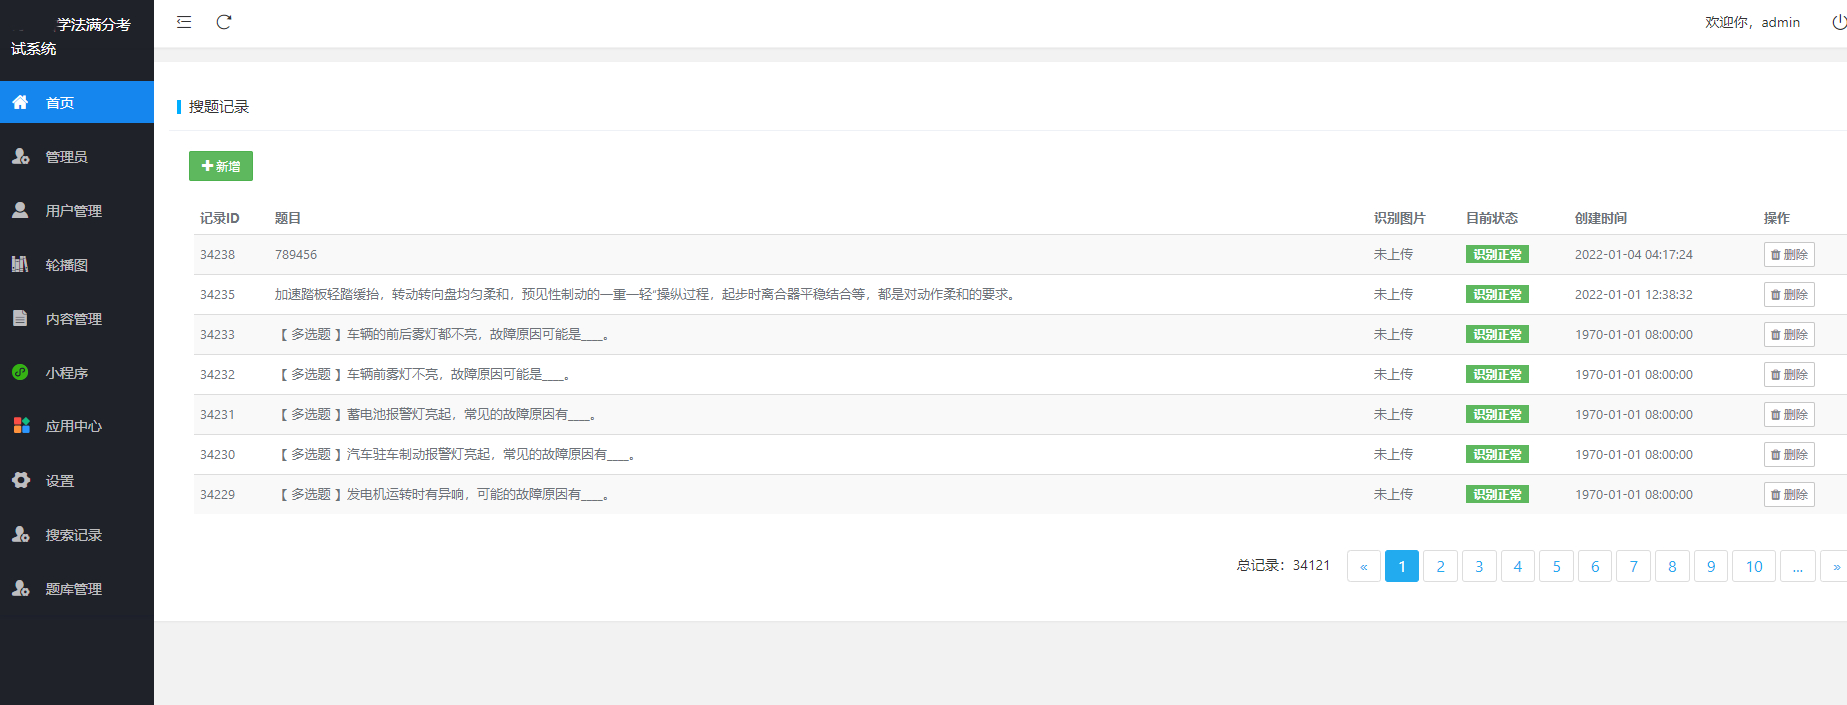Open the 小程序 menu item
This screenshot has width=1847, height=705.
pyautogui.click(x=77, y=372)
